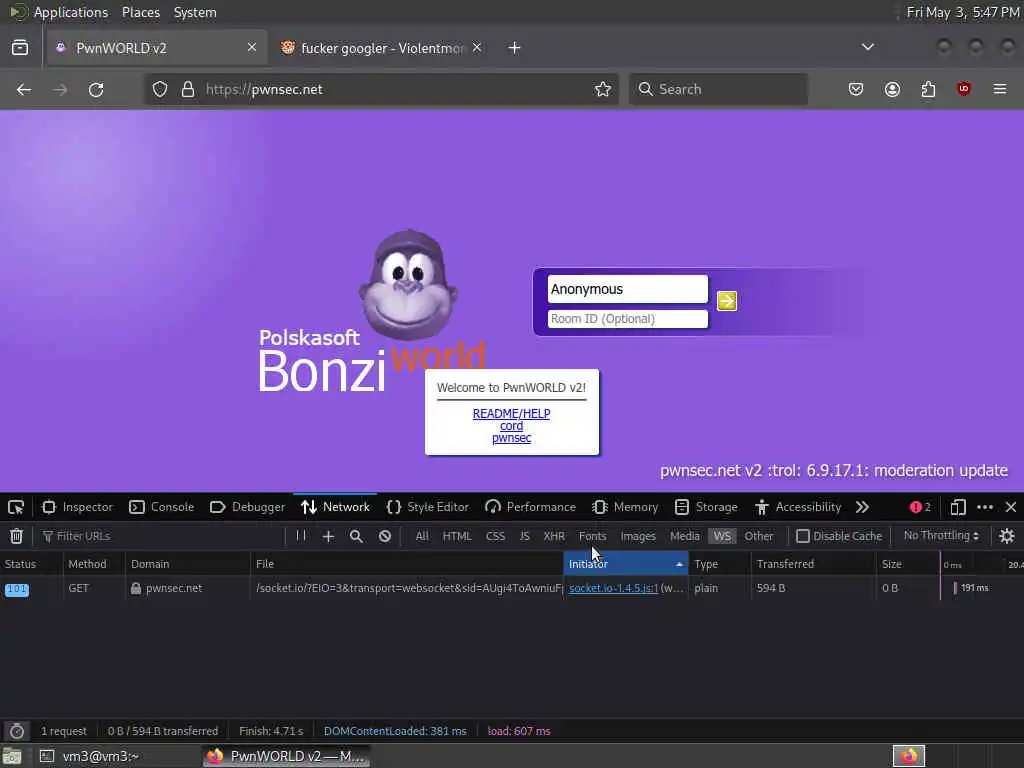Switch to the Console tab
The image size is (1024, 768).
[x=161, y=507]
